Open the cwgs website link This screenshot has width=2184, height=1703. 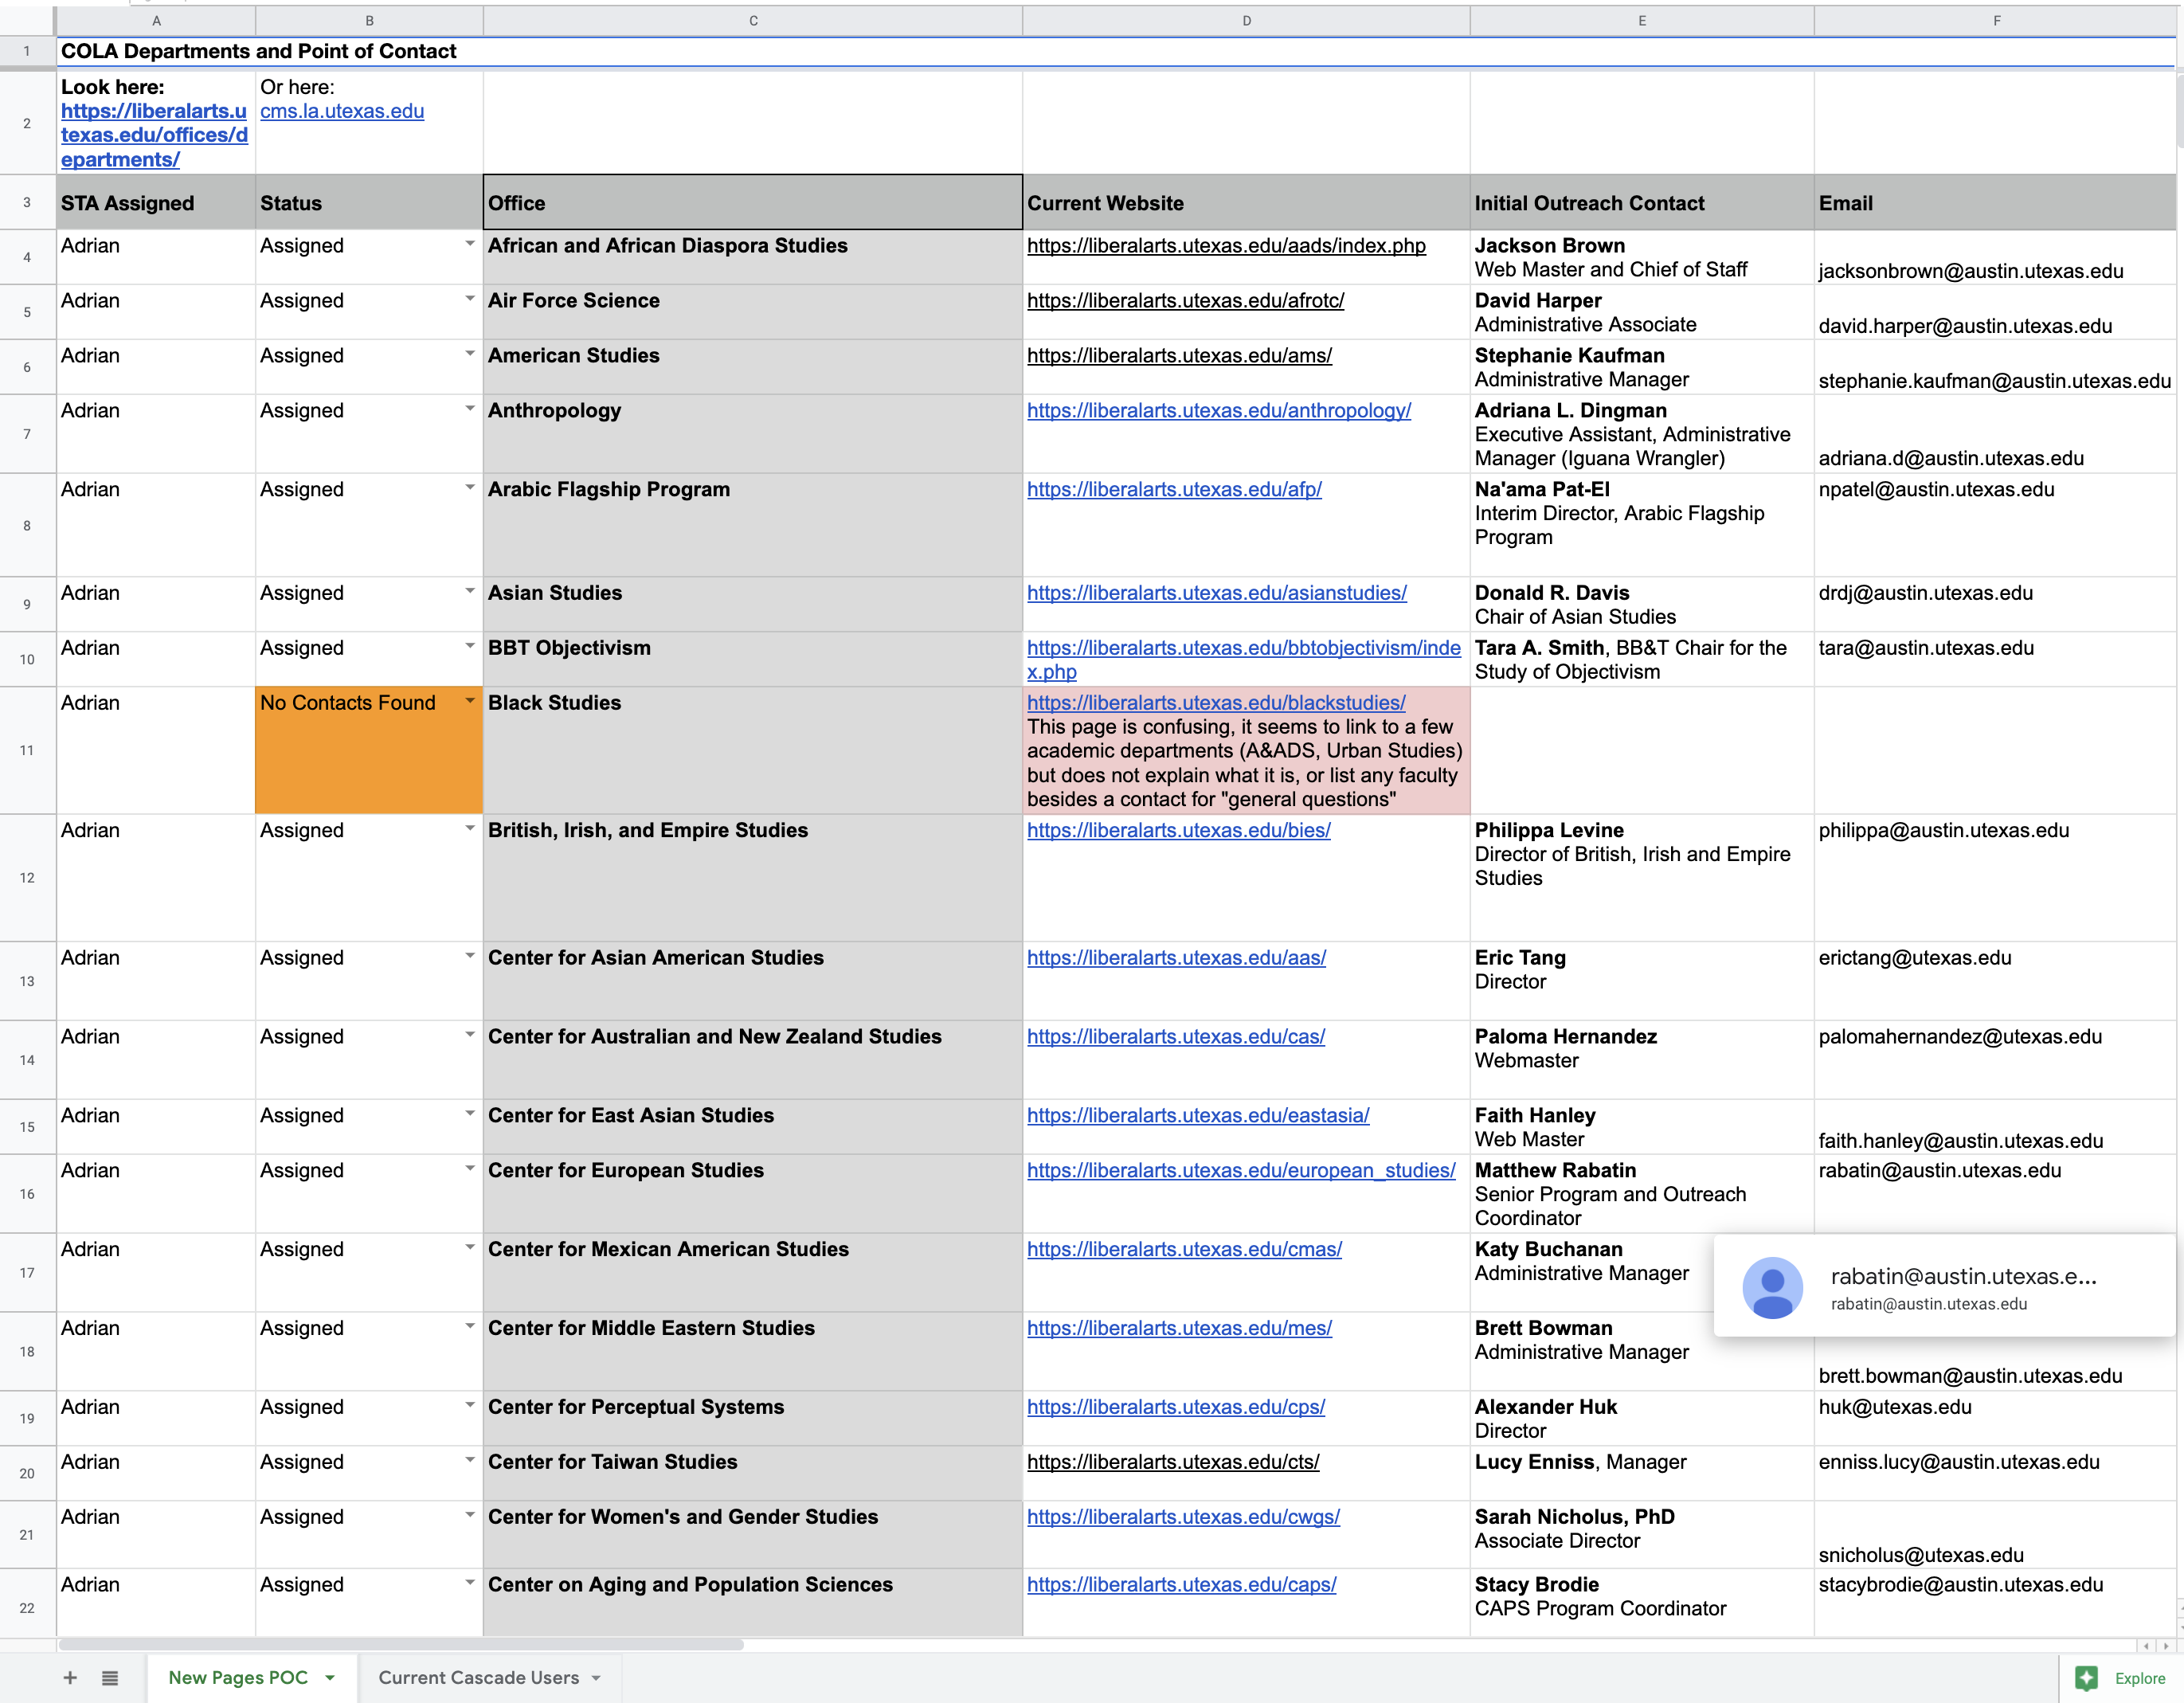[1183, 1517]
